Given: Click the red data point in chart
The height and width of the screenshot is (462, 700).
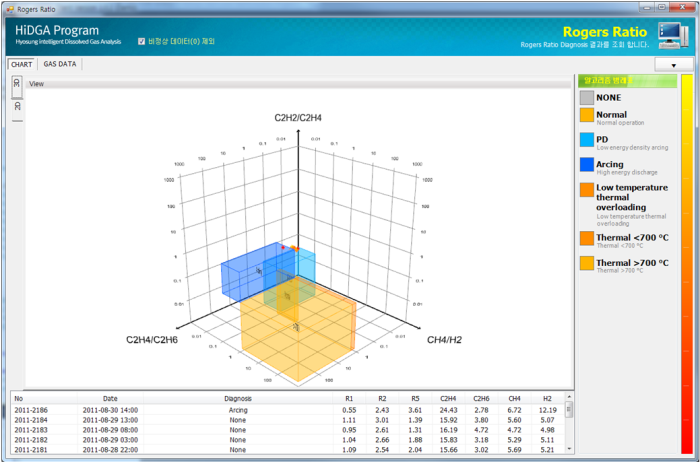Looking at the screenshot, I should (x=283, y=247).
